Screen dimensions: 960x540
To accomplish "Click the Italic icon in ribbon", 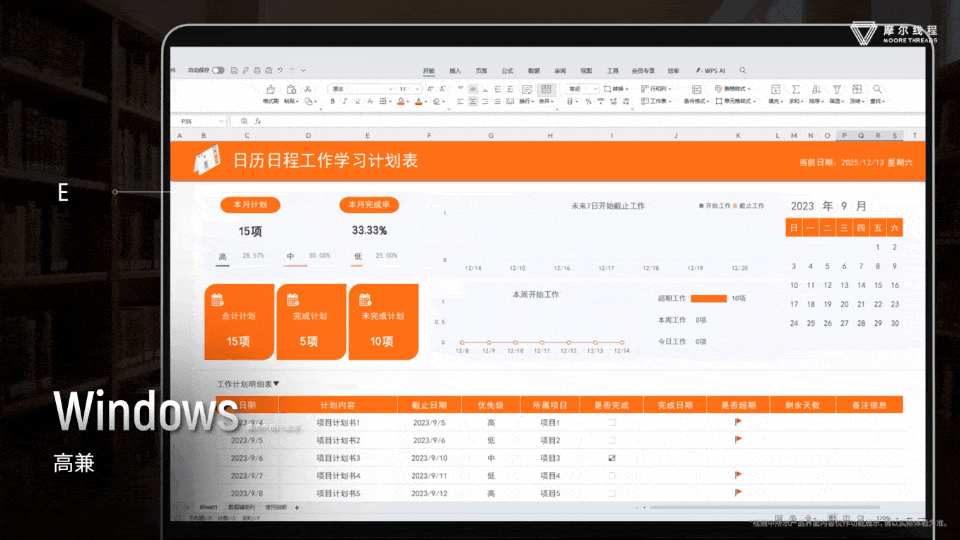I will (345, 101).
